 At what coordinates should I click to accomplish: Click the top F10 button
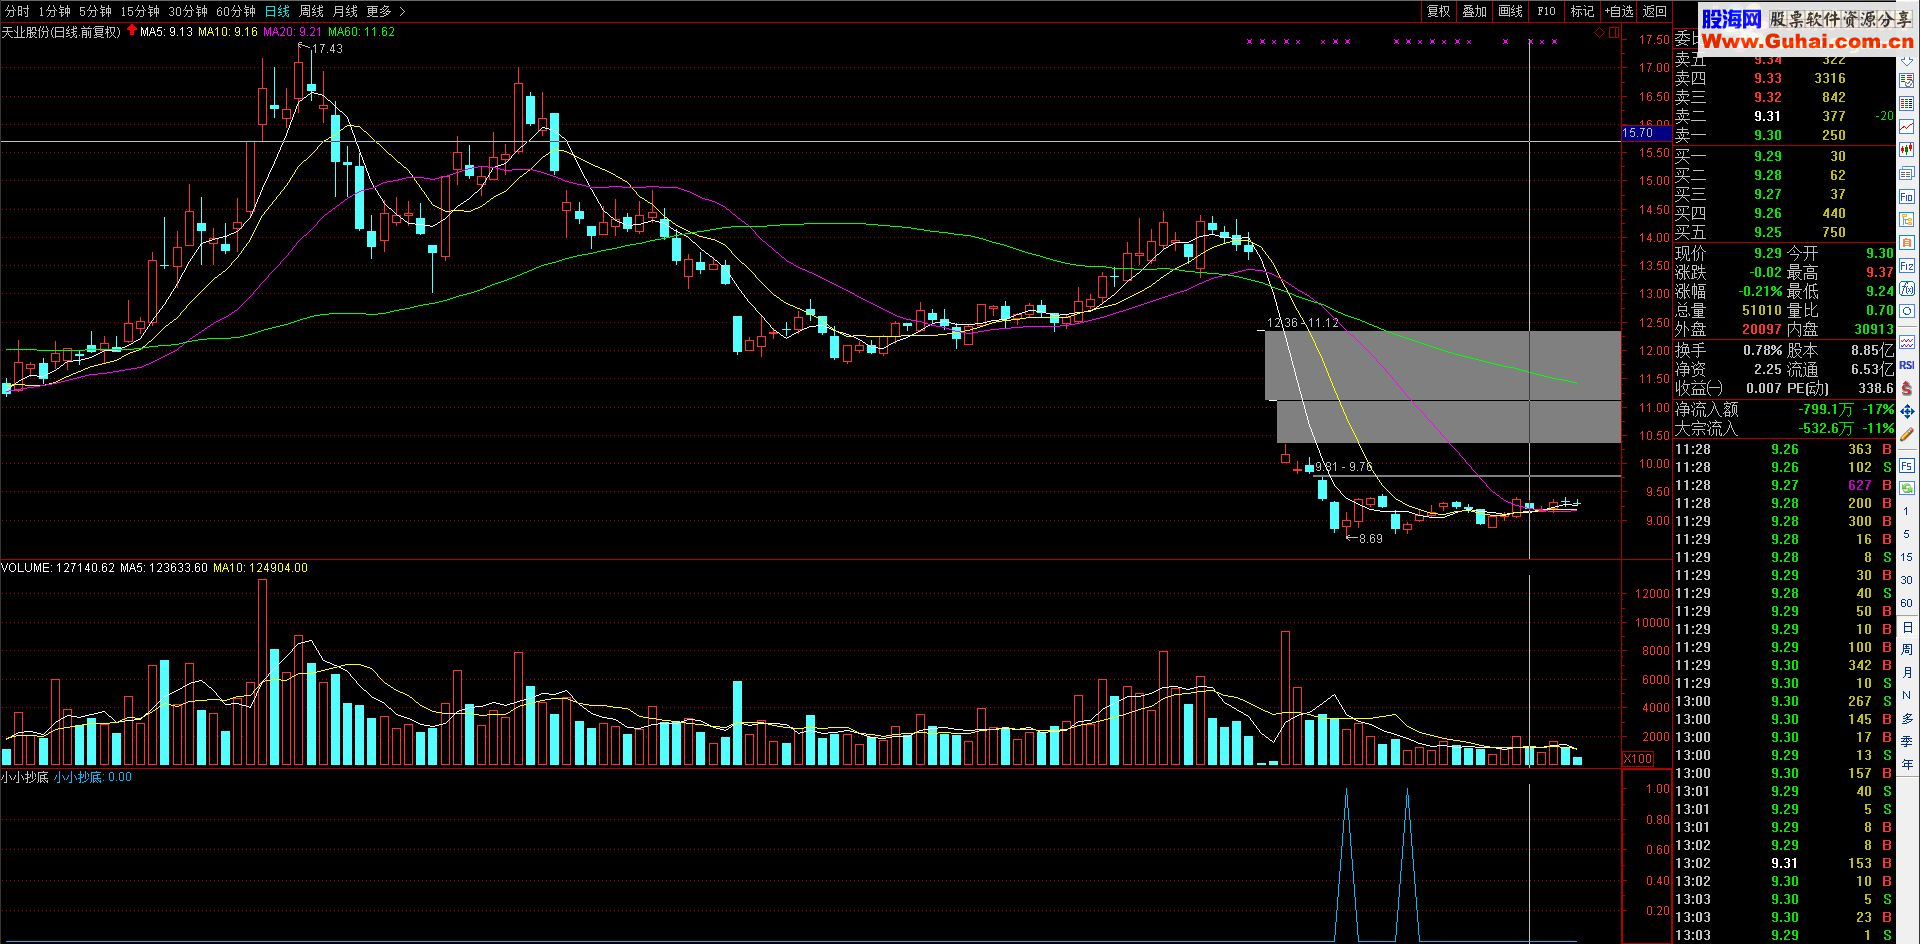click(1547, 11)
